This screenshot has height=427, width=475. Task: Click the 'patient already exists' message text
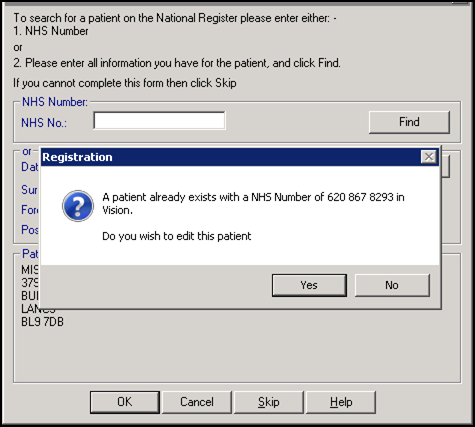(x=253, y=204)
